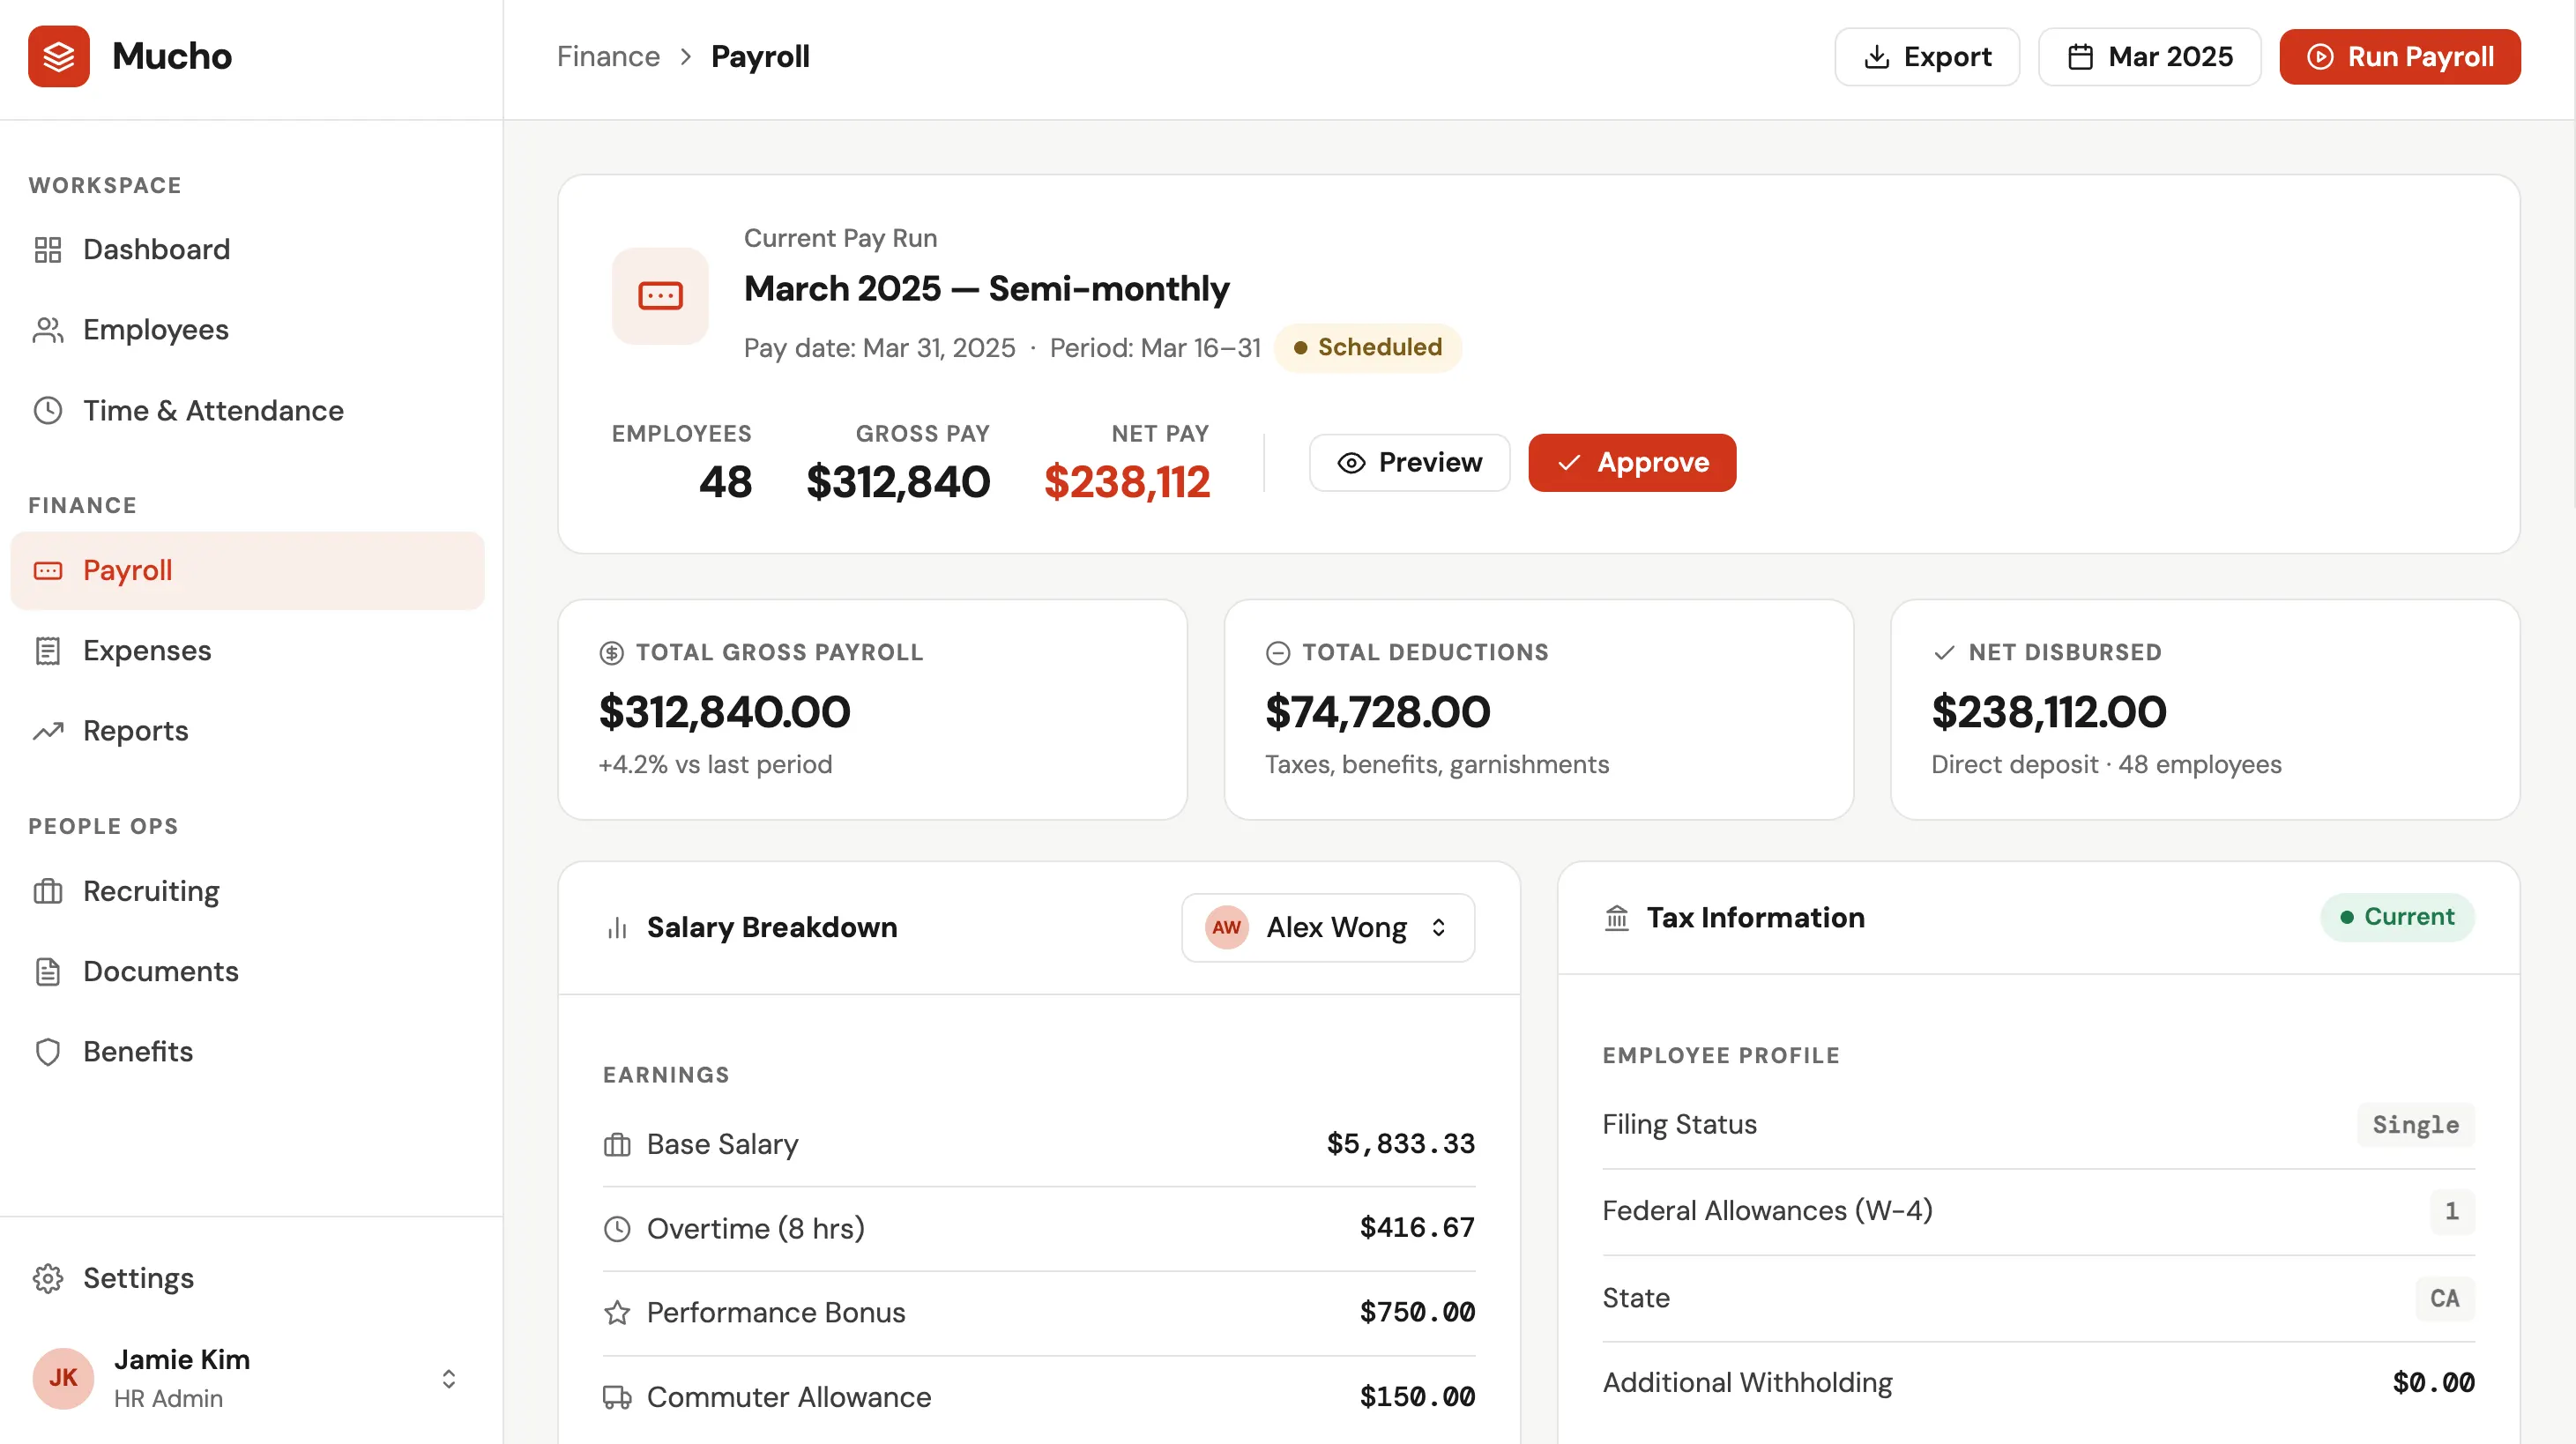2576x1444 pixels.
Task: Click the Commuter Allowance bus icon
Action: 617,1397
